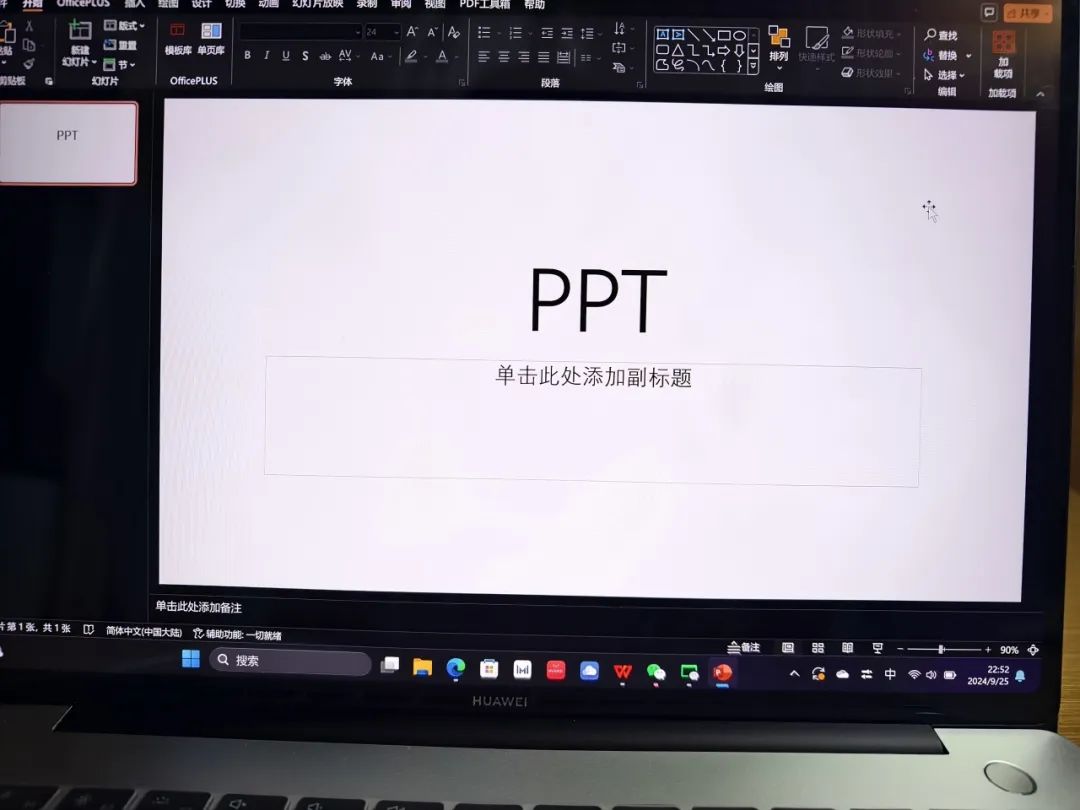Toggle text shadow (S)
Screen dimensions: 1080x810
coord(305,56)
